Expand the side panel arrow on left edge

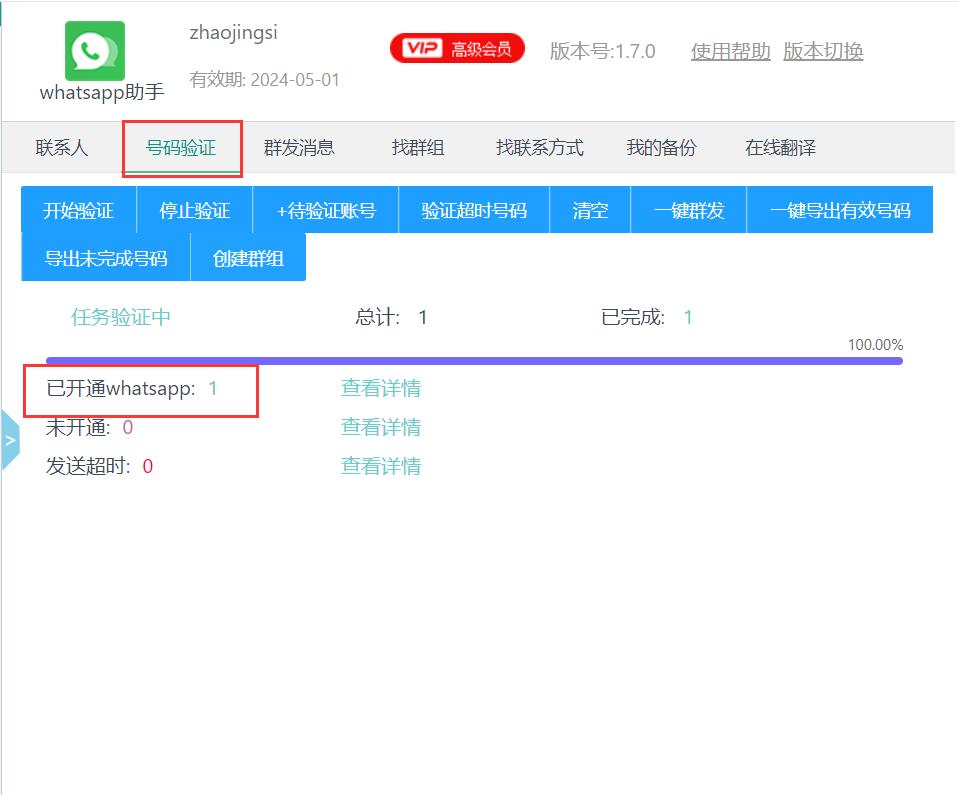coord(10,440)
